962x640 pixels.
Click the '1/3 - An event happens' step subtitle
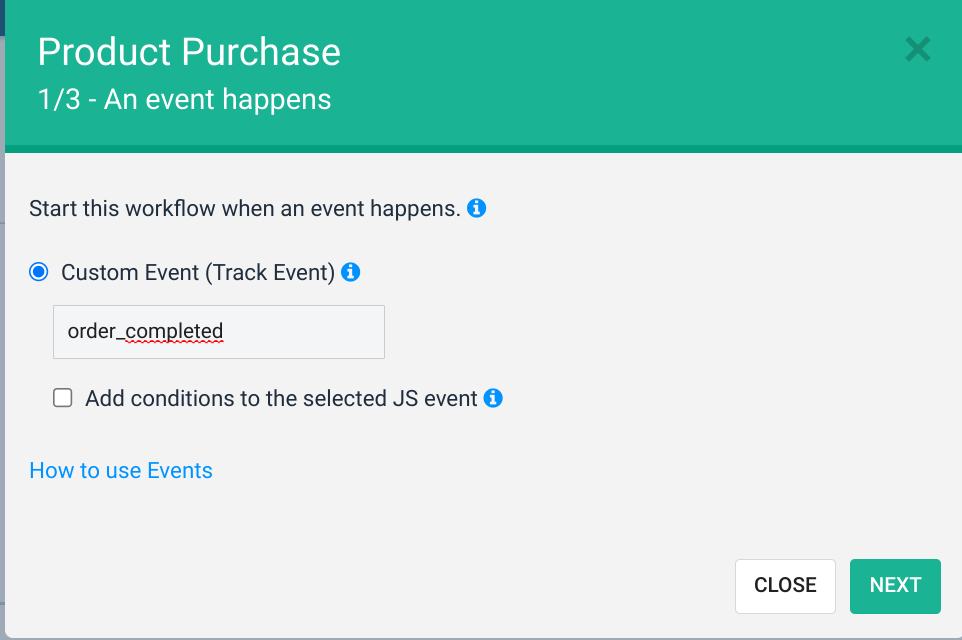pyautogui.click(x=184, y=100)
